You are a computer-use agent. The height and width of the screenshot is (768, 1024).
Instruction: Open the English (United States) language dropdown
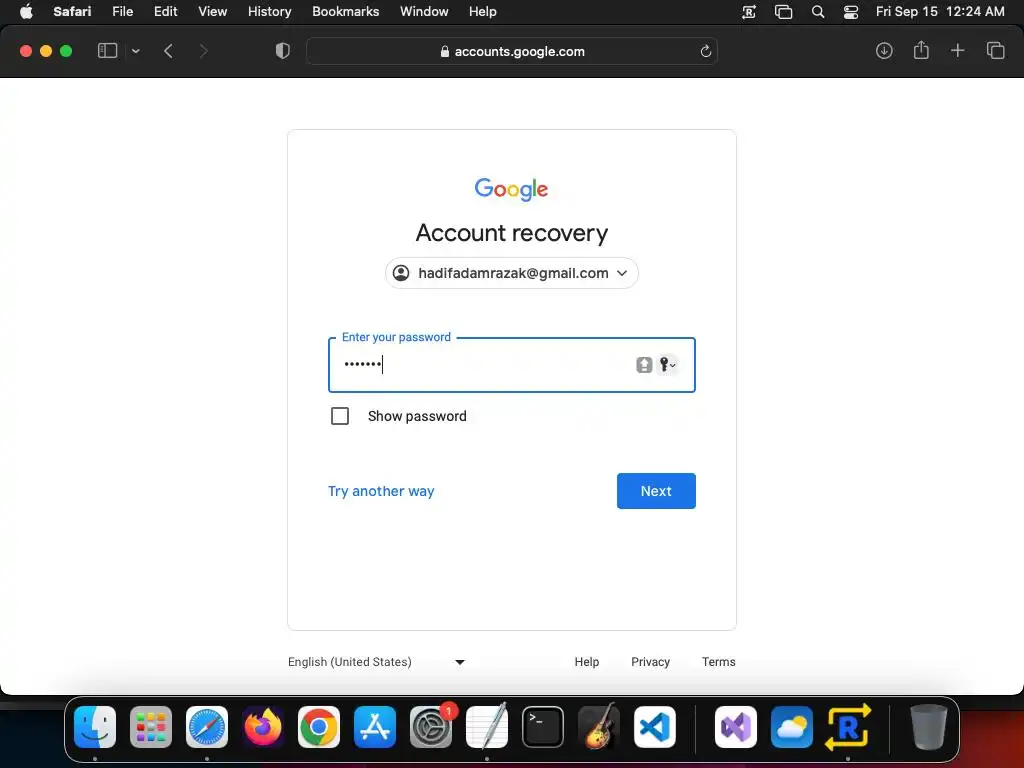376,662
